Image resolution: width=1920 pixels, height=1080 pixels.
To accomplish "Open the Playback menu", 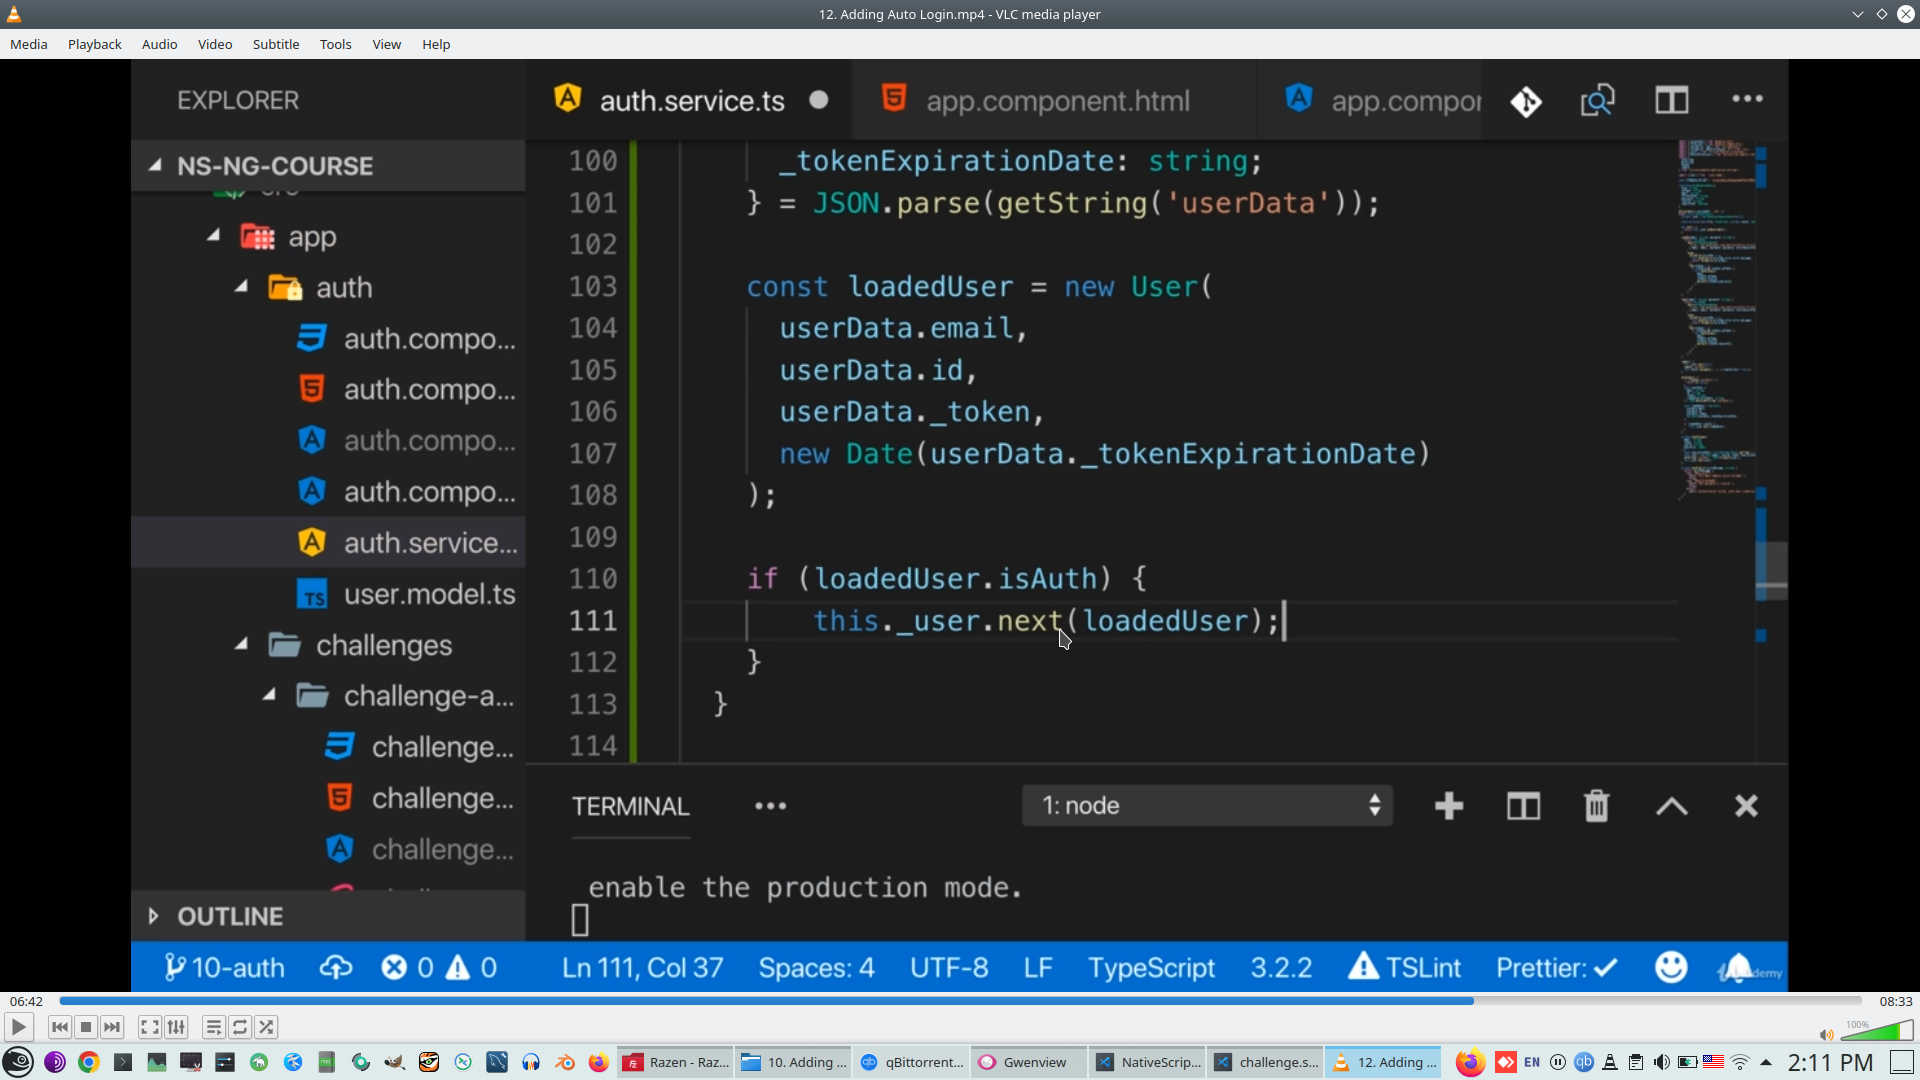I will click(x=94, y=44).
